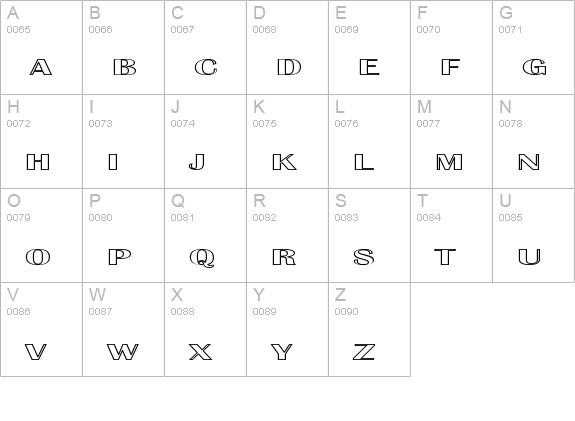Pick the Y glyph labeled 0089
The image size is (575, 421).
click(282, 351)
